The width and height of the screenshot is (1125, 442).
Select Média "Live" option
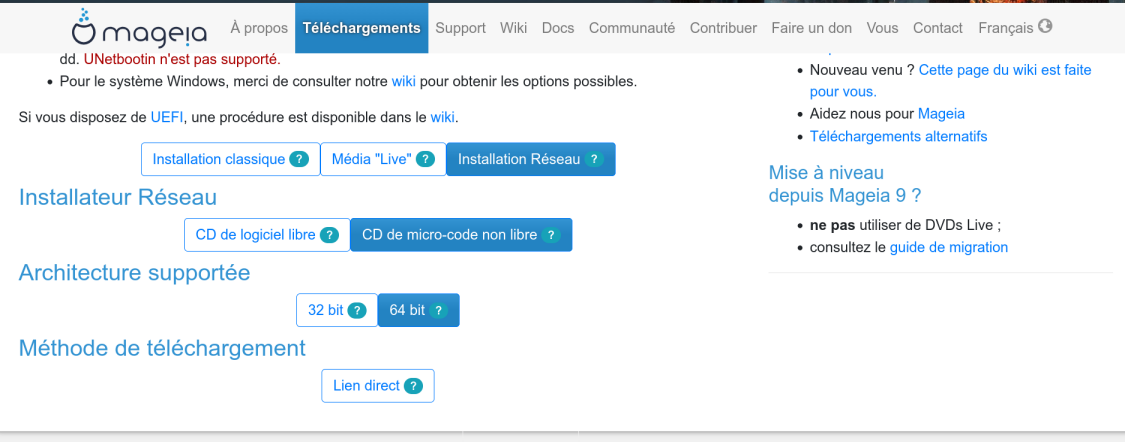pos(383,159)
